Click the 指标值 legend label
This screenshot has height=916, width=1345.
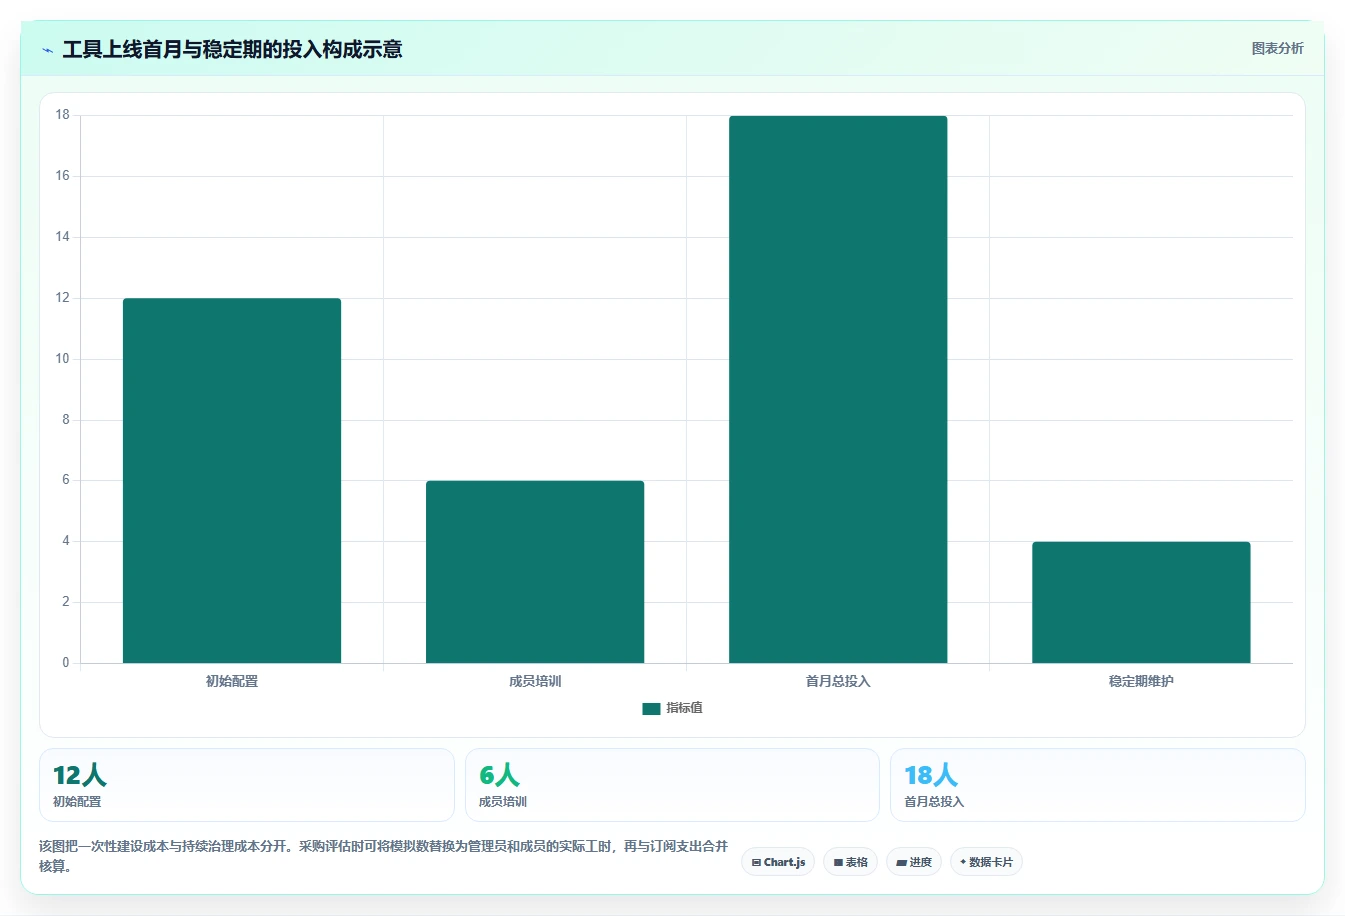[684, 708]
